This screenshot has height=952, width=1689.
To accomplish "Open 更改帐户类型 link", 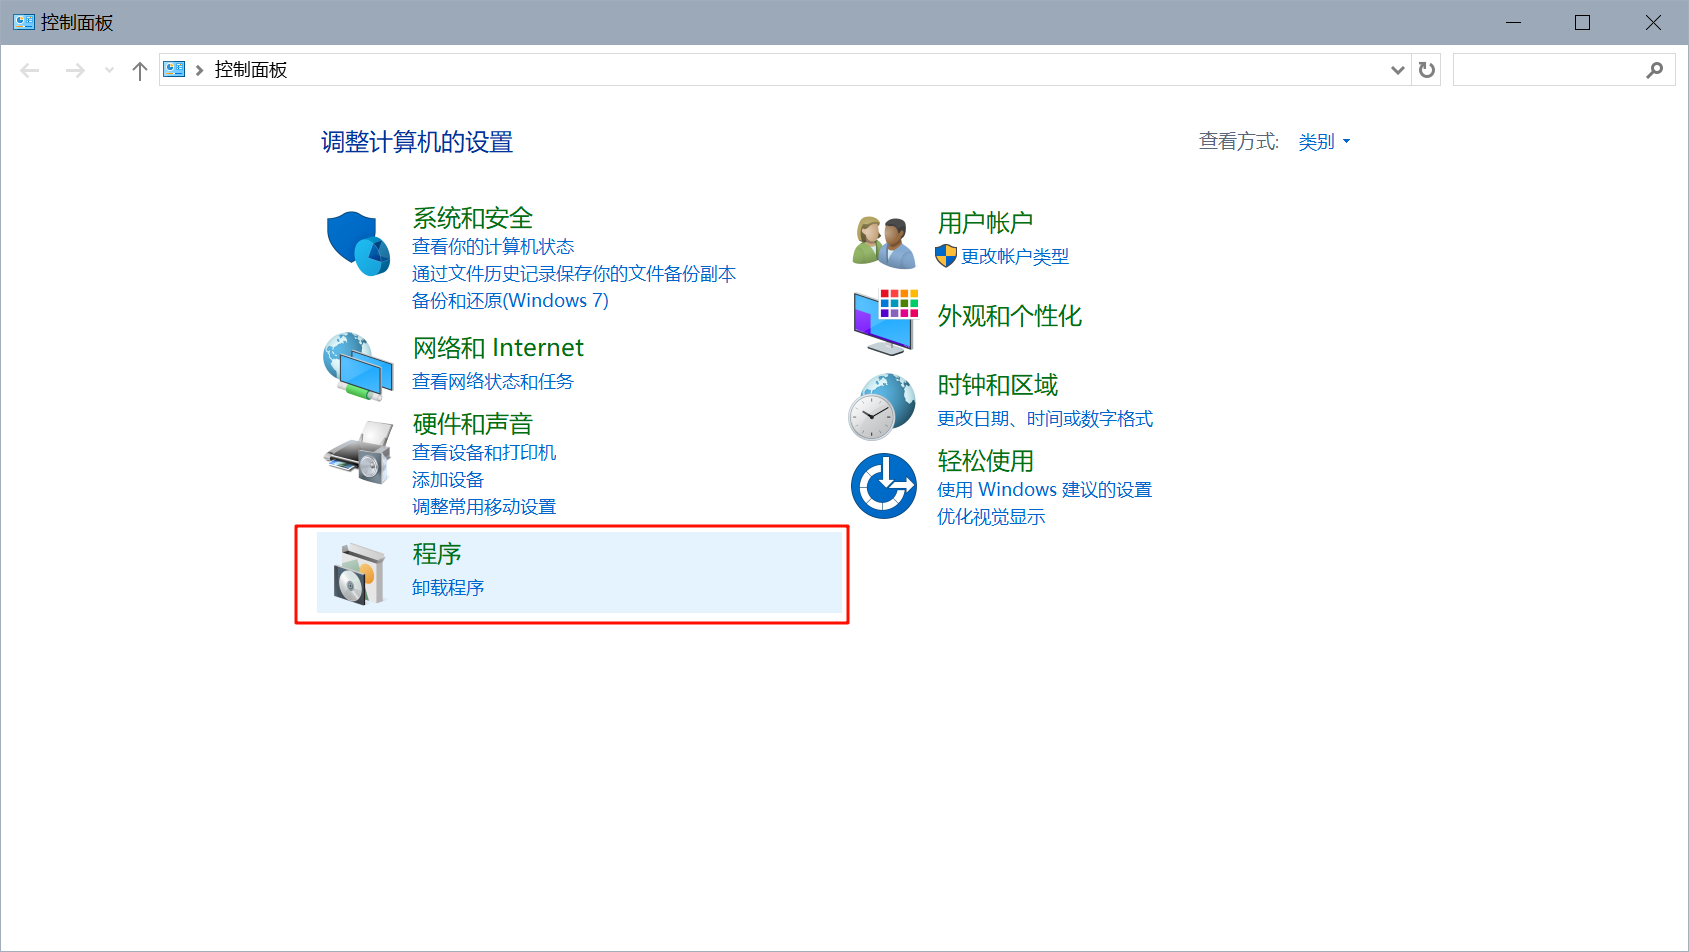I will [1014, 257].
